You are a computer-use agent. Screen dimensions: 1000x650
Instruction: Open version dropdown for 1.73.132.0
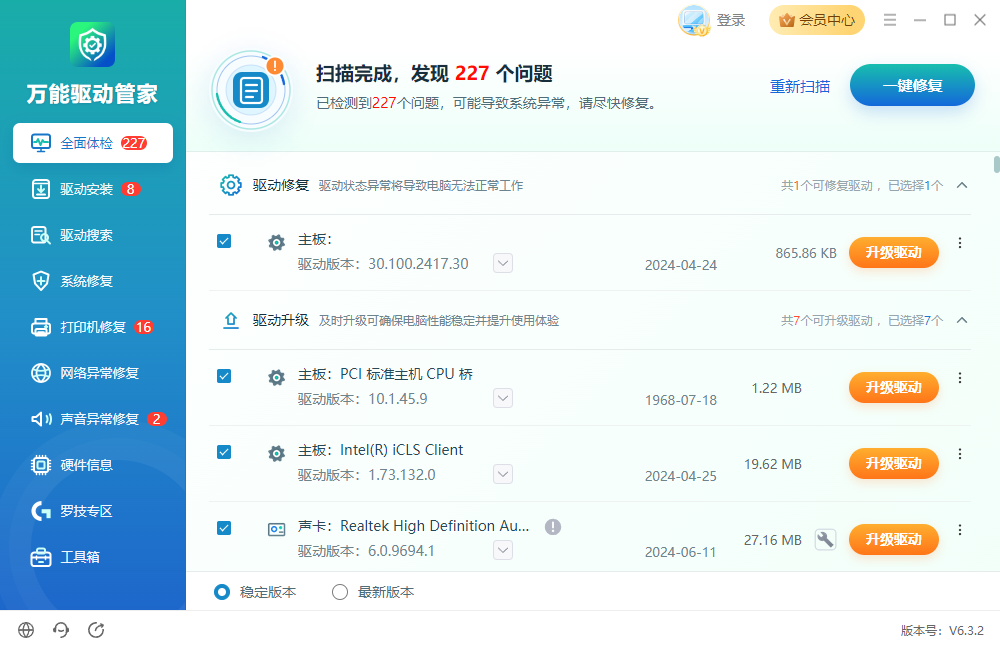tap(503, 475)
